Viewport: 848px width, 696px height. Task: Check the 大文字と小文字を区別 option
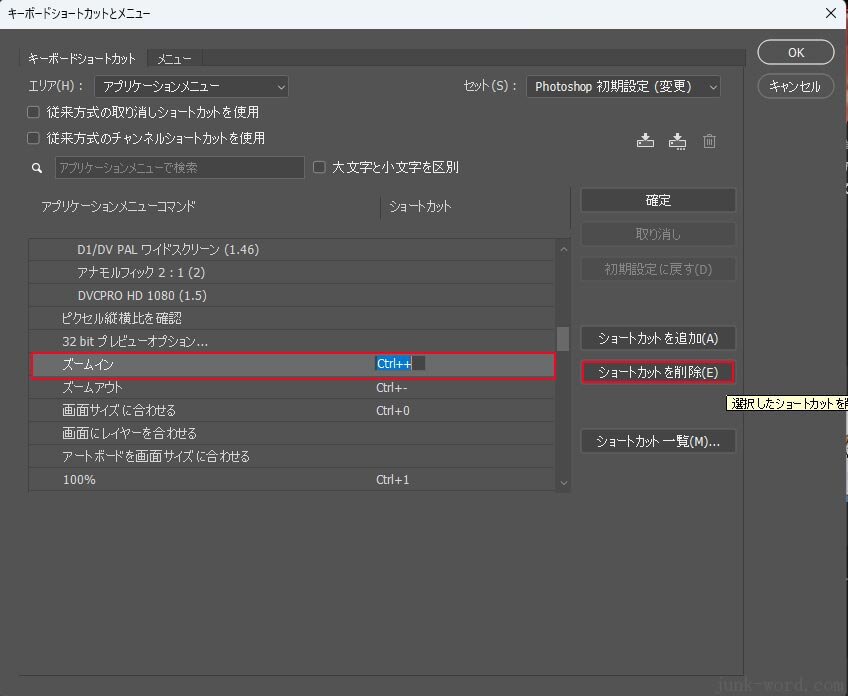[320, 167]
